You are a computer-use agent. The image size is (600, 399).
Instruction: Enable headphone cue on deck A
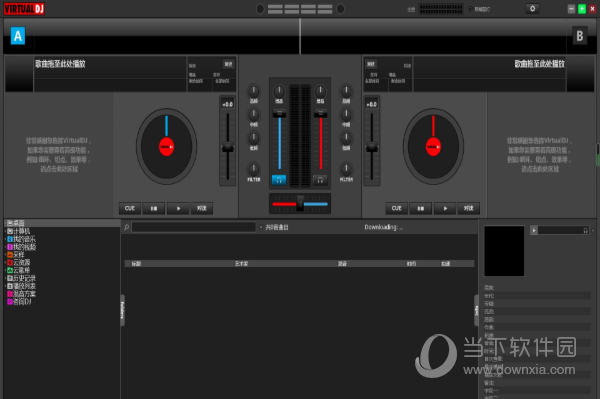click(279, 180)
